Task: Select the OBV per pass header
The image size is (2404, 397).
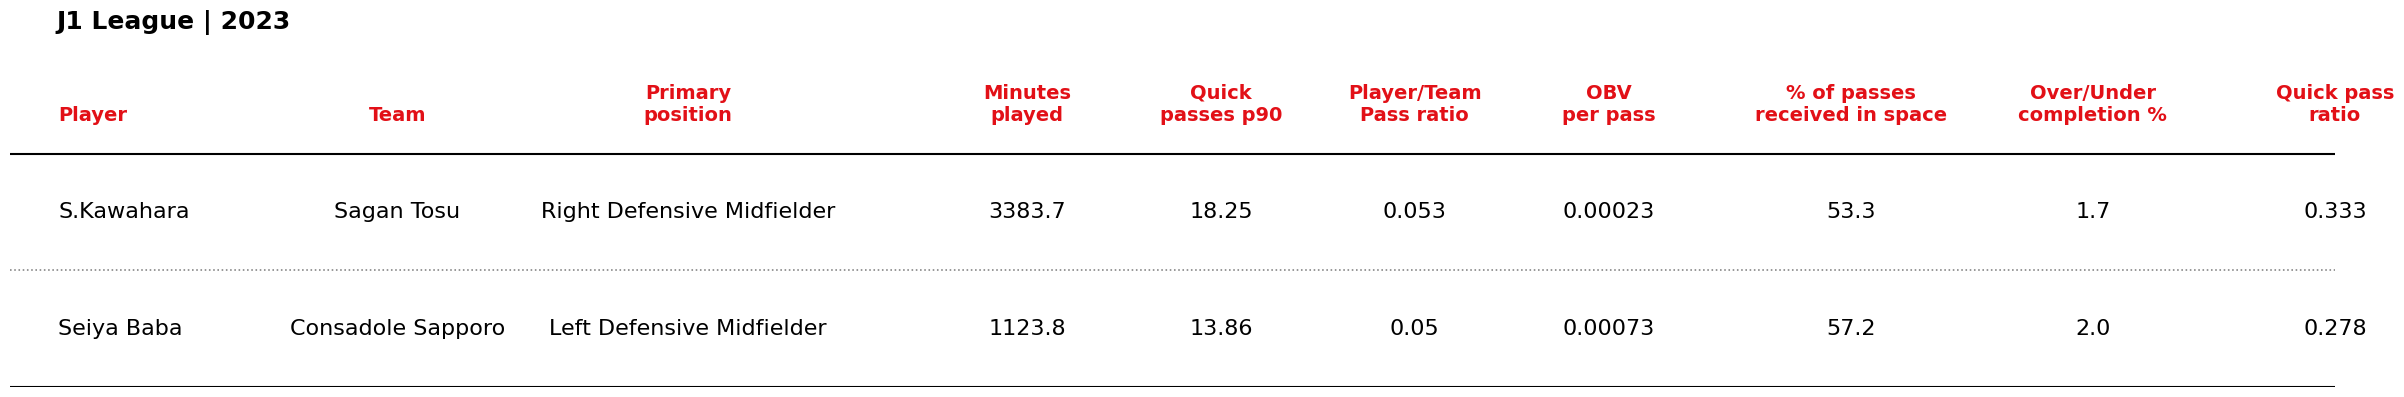Action: 1609,104
